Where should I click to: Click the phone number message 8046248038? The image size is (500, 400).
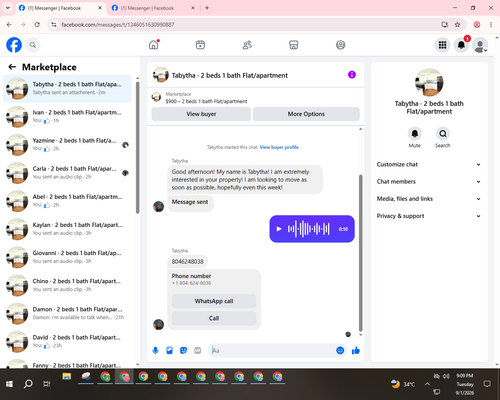tap(187, 262)
